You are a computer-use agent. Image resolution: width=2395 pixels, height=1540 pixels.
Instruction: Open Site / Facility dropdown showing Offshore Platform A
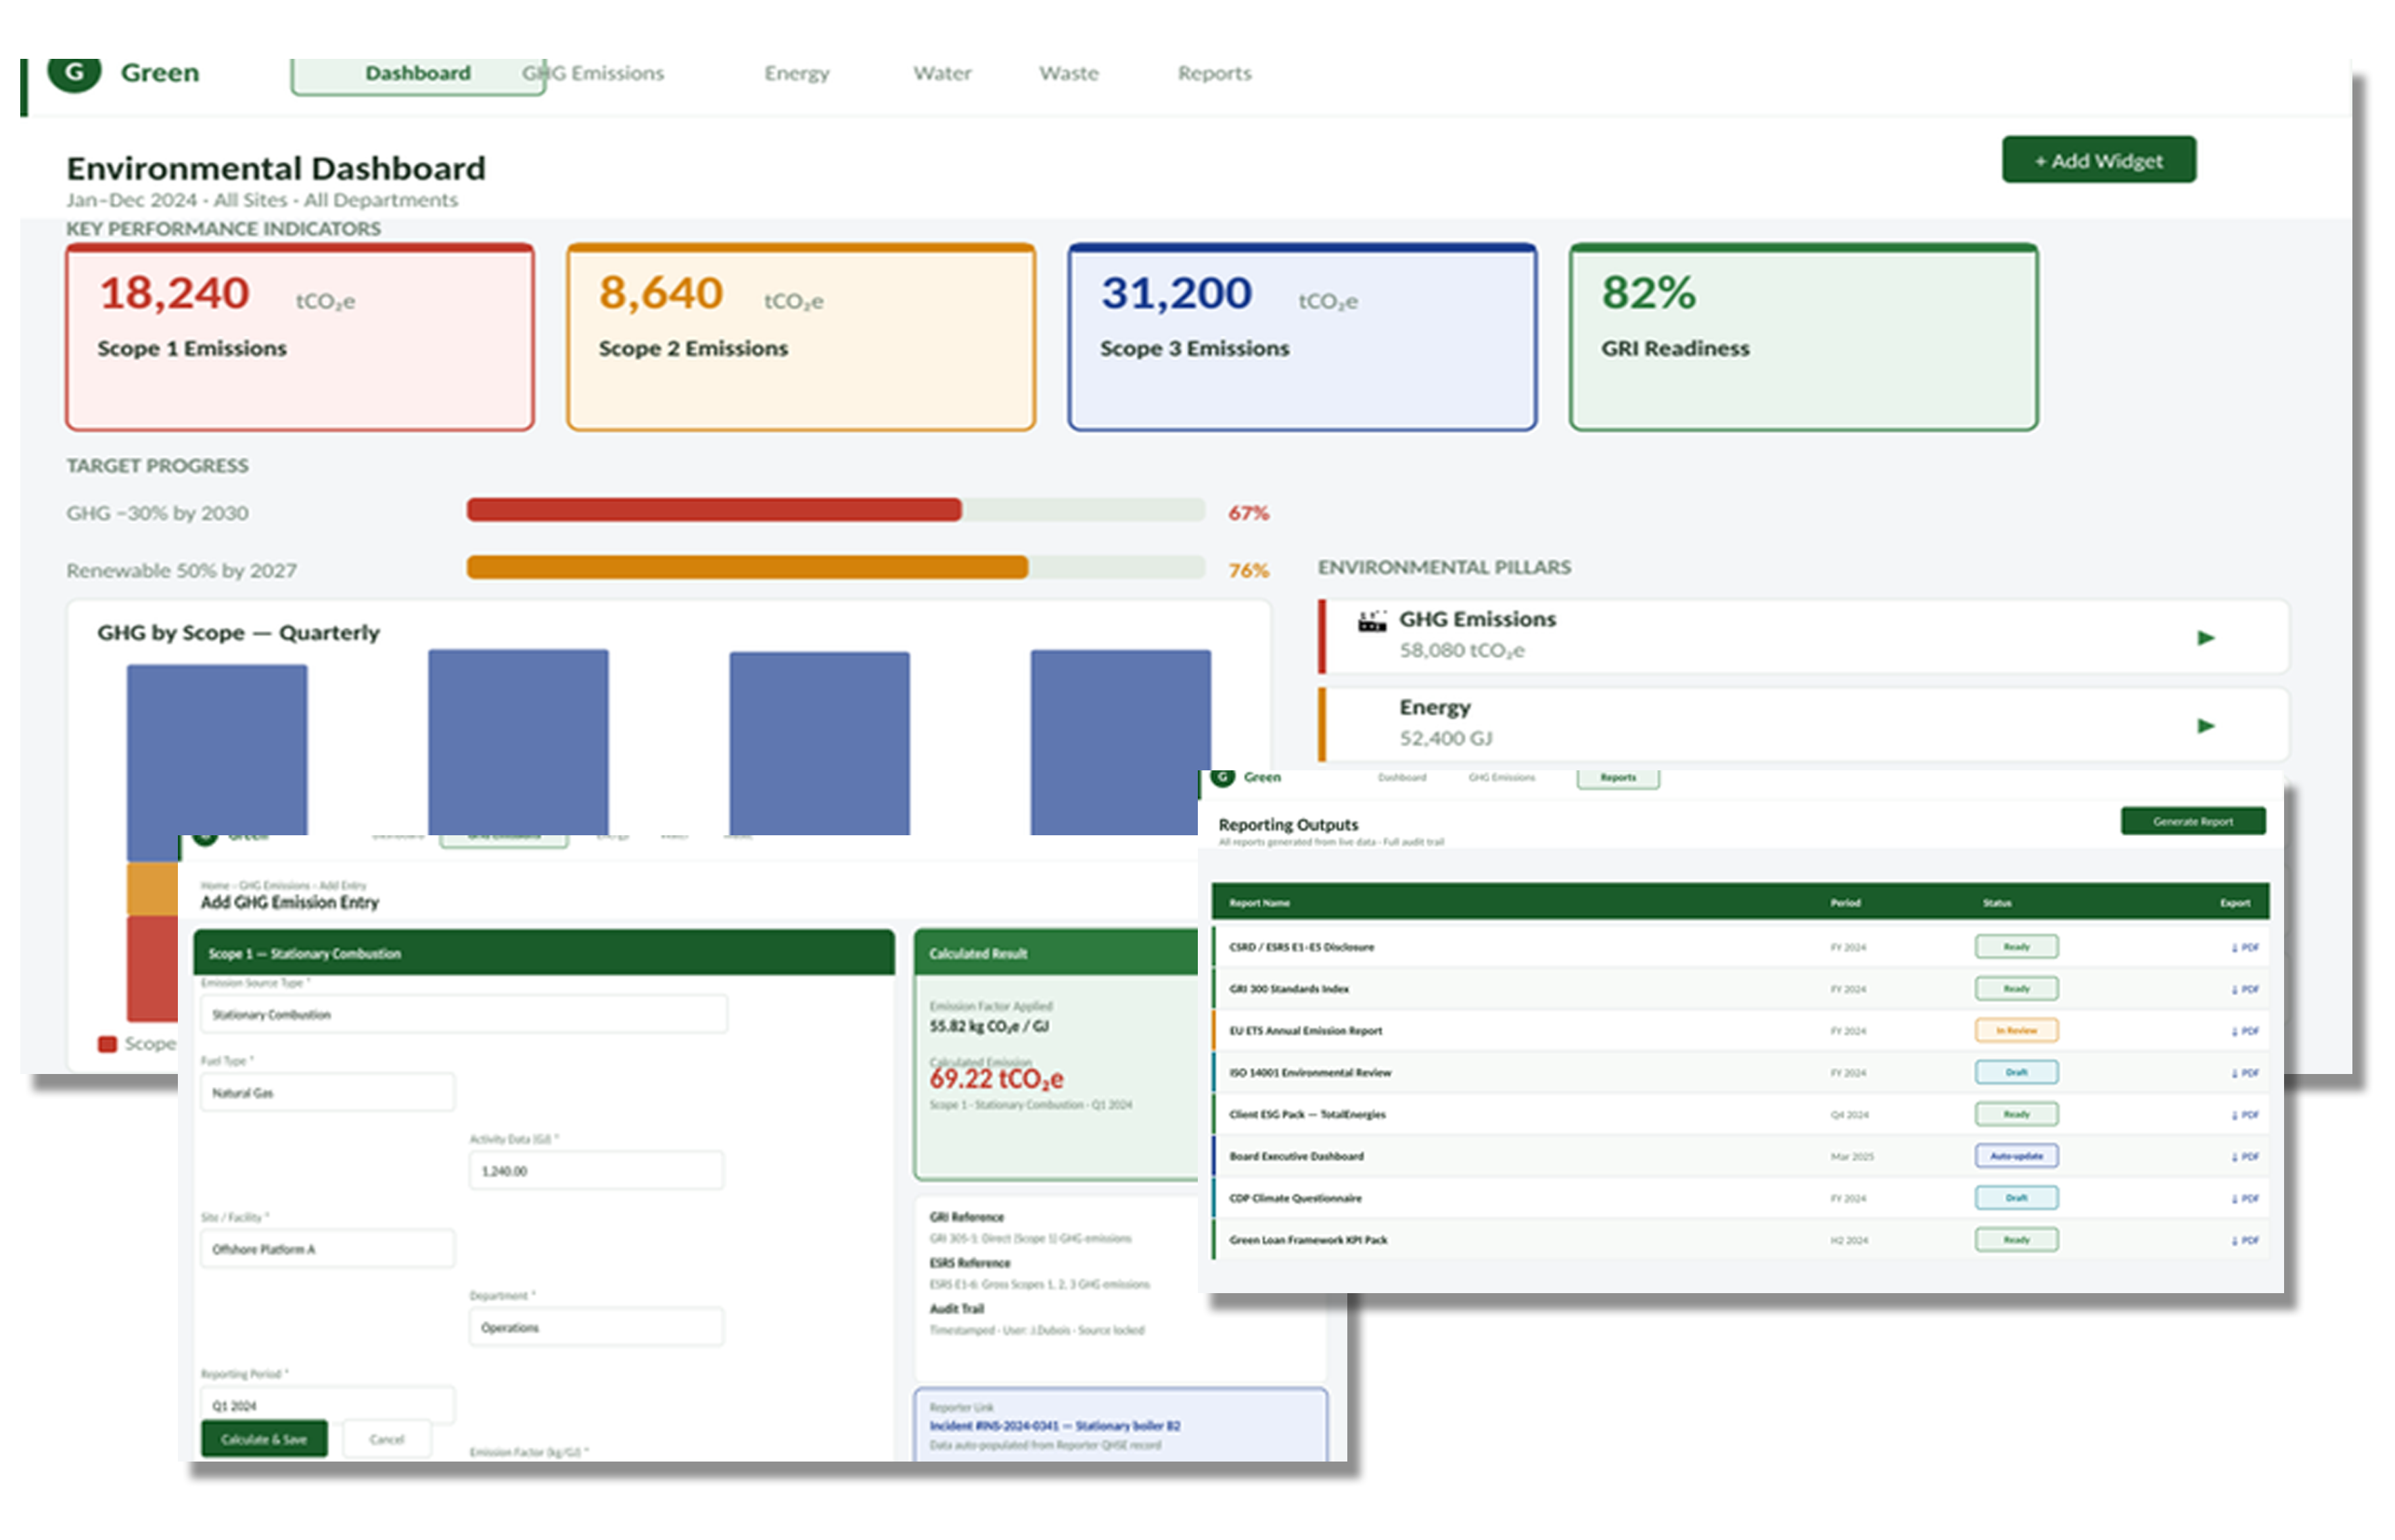coord(327,1249)
